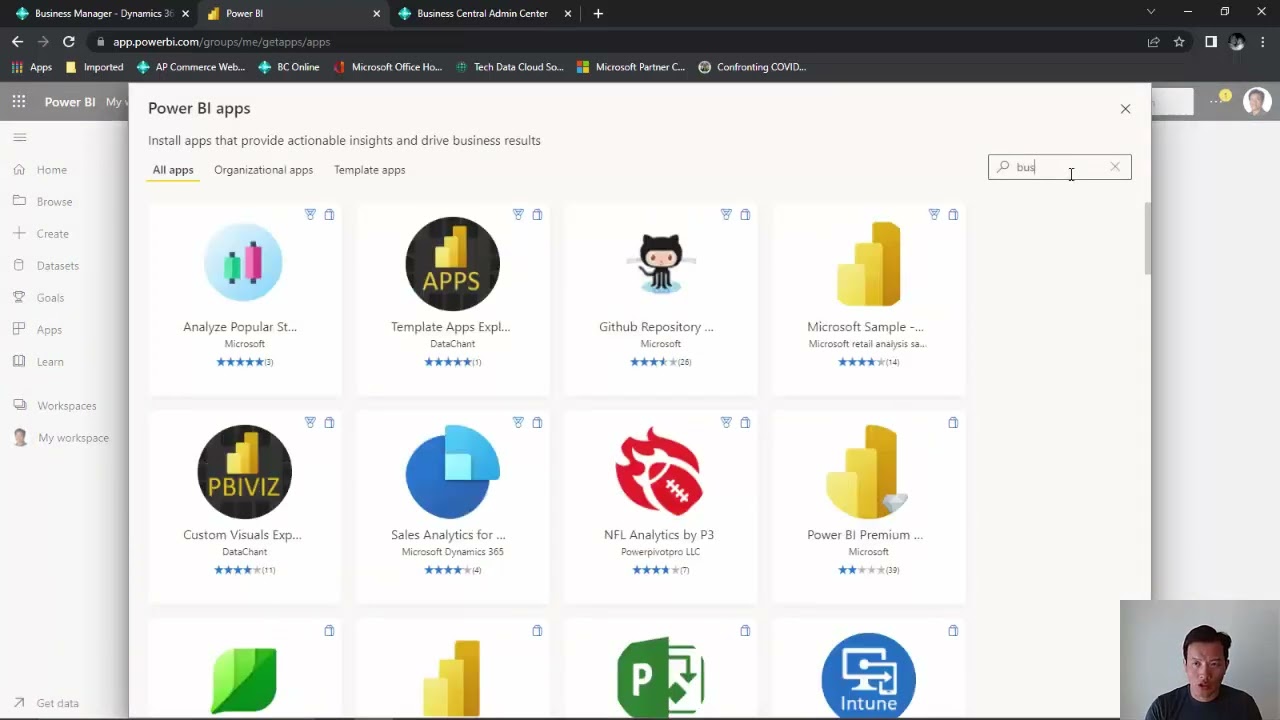Switch to Business Central Admin Center tab
The width and height of the screenshot is (1280, 720).
(x=483, y=13)
